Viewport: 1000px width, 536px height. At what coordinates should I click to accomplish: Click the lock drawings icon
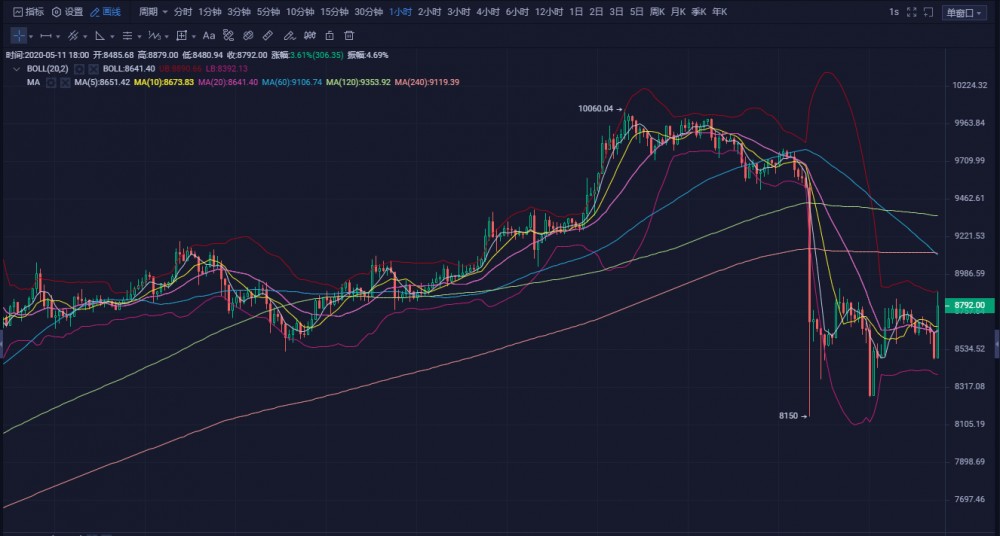329,35
